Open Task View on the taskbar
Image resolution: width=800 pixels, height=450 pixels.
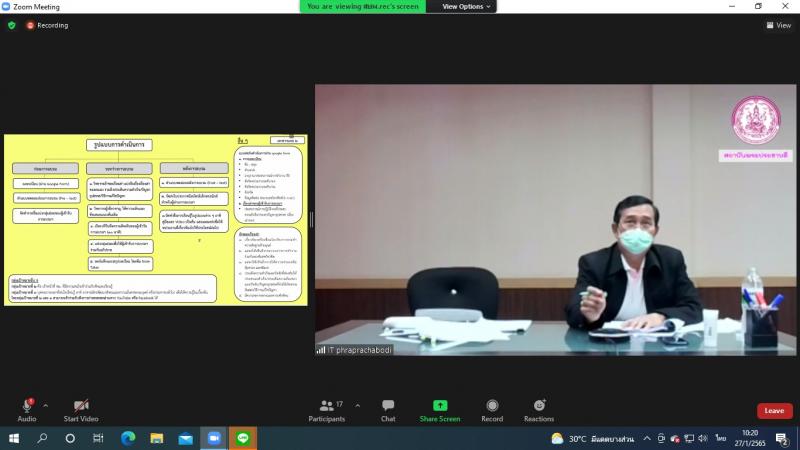98,438
